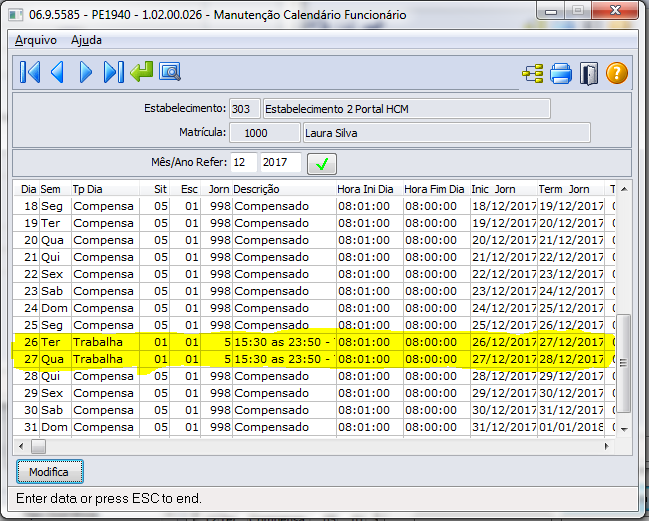Click the horizontal scrollbar right arrow

(607, 446)
